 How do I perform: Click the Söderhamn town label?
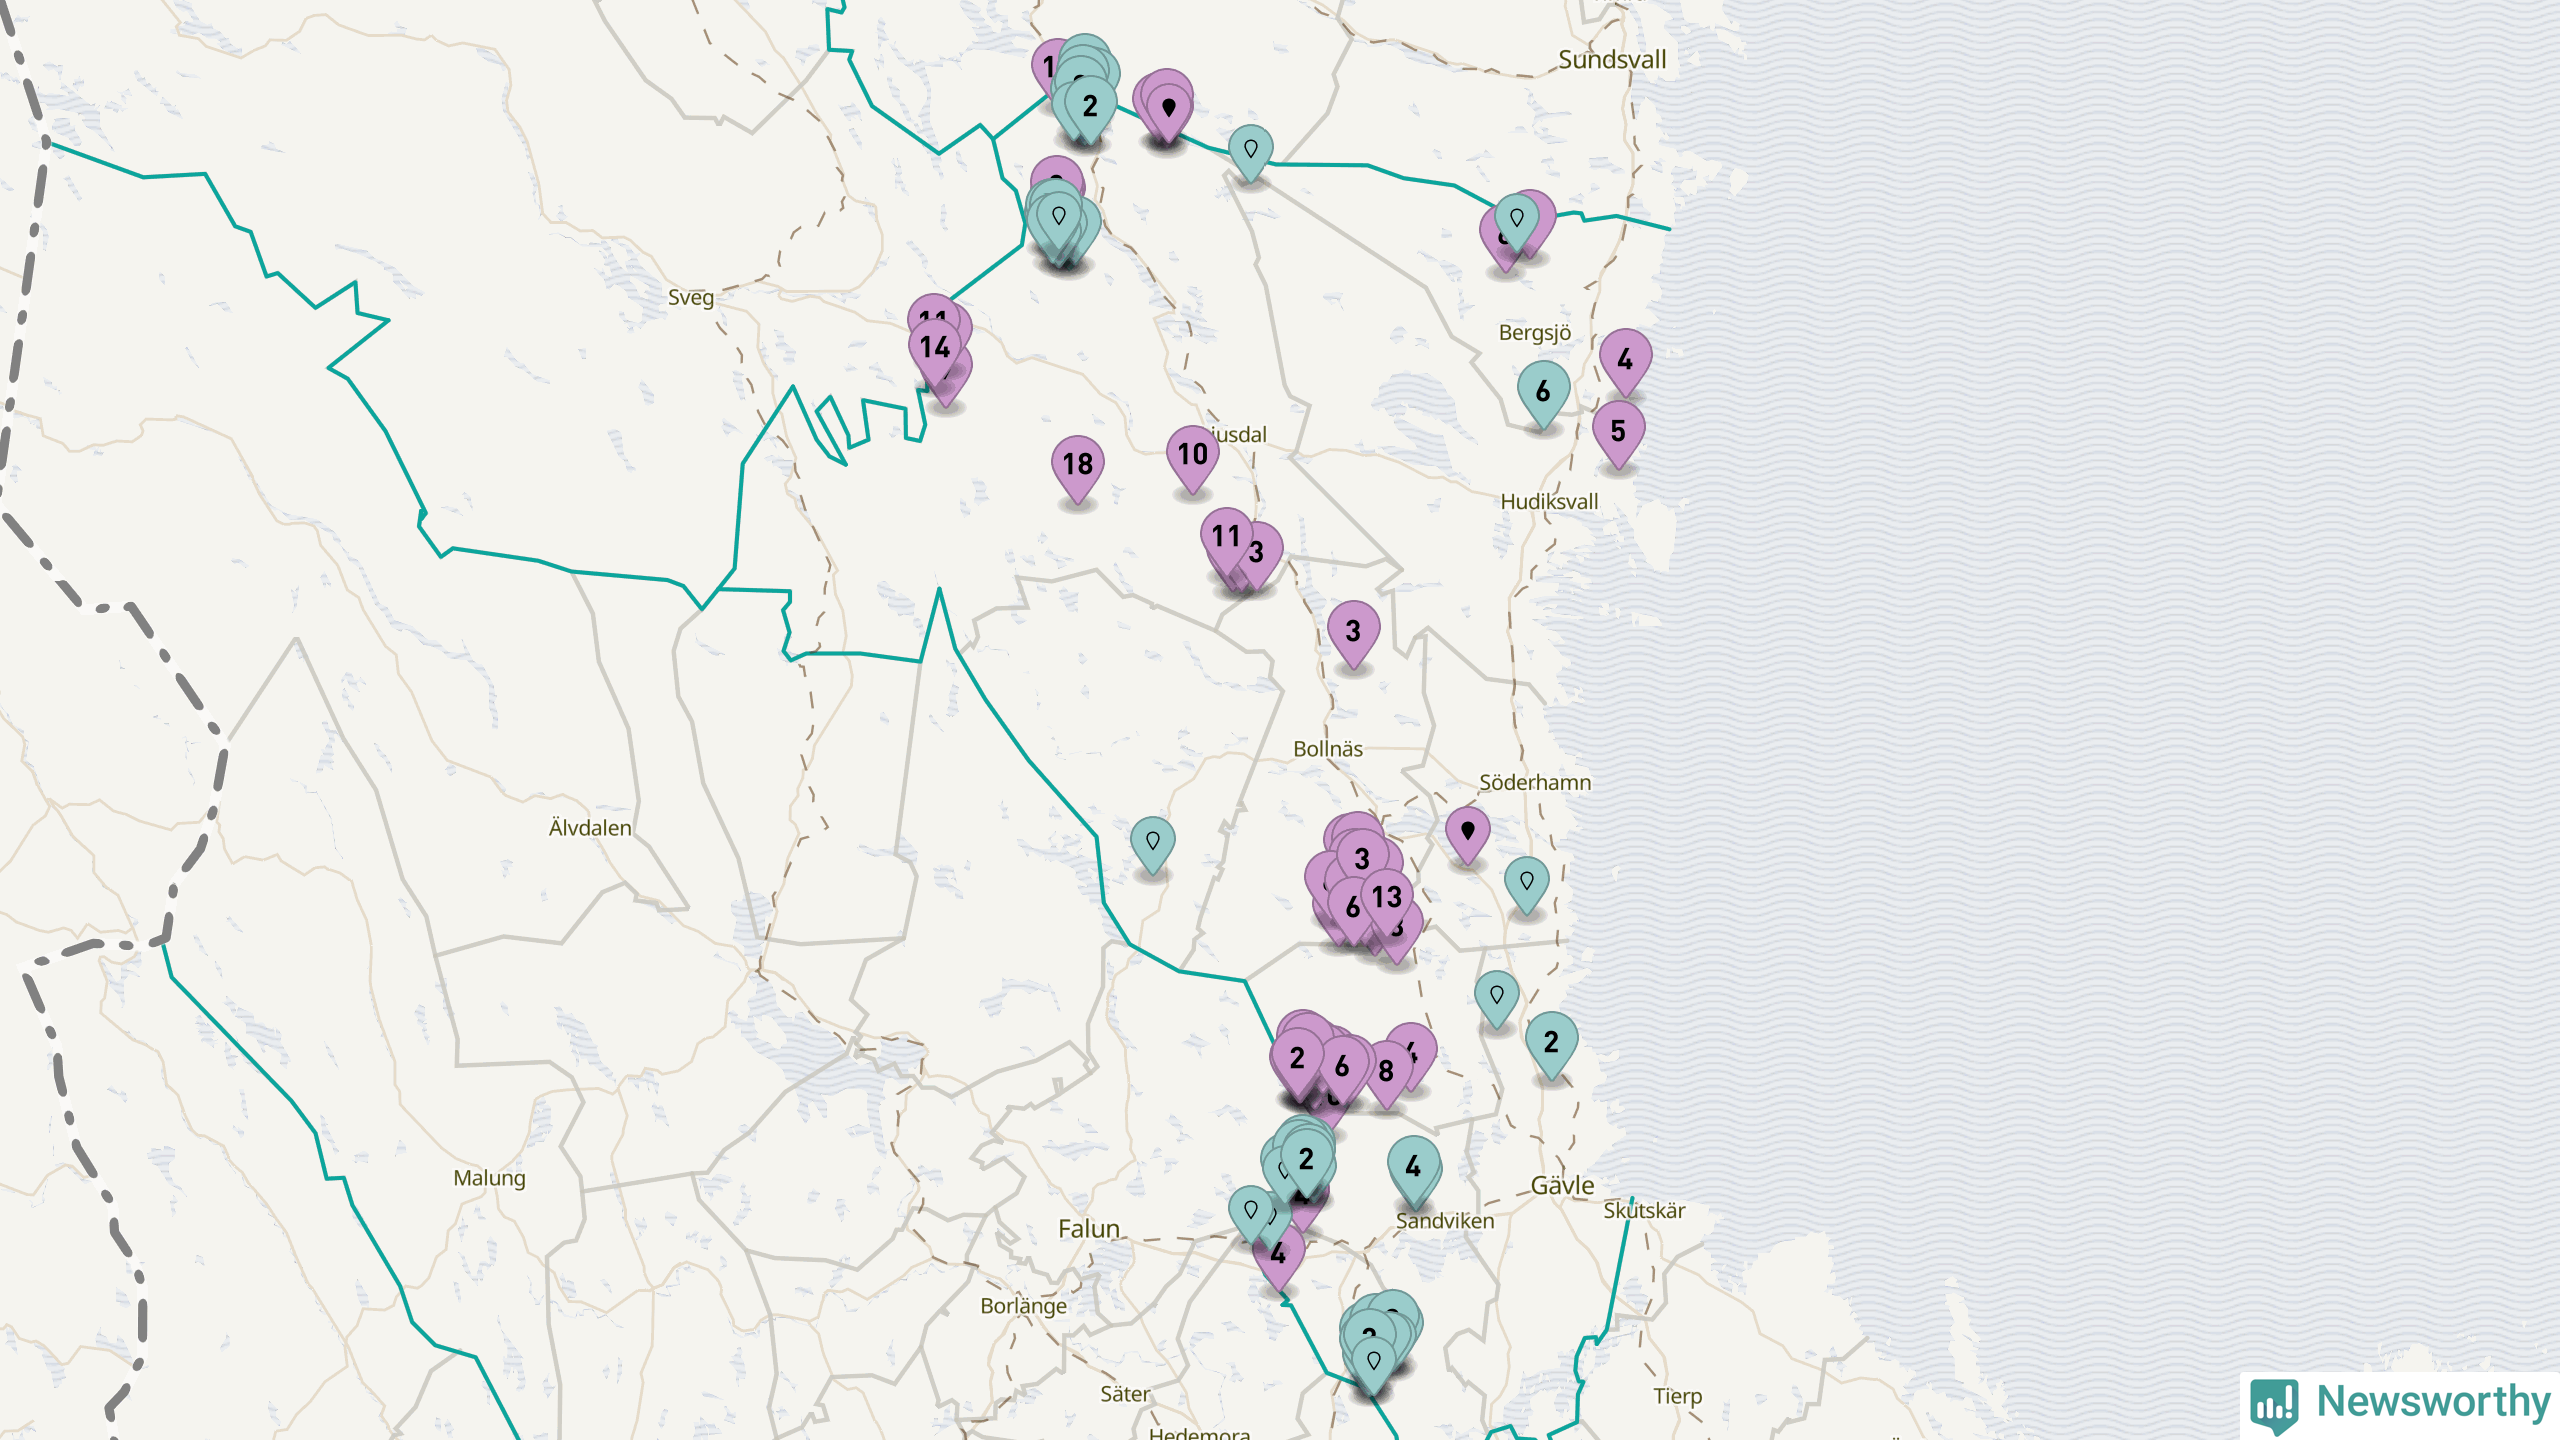(1535, 783)
